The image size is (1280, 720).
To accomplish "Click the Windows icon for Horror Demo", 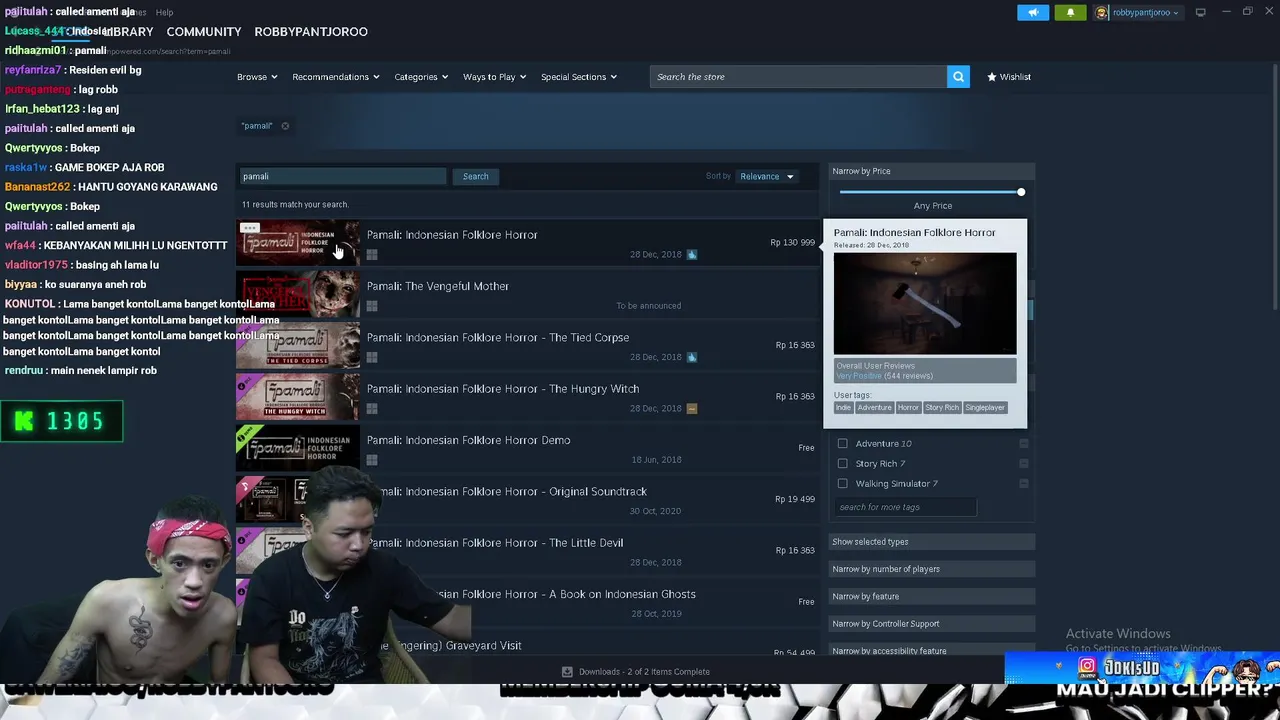I will coord(372,460).
